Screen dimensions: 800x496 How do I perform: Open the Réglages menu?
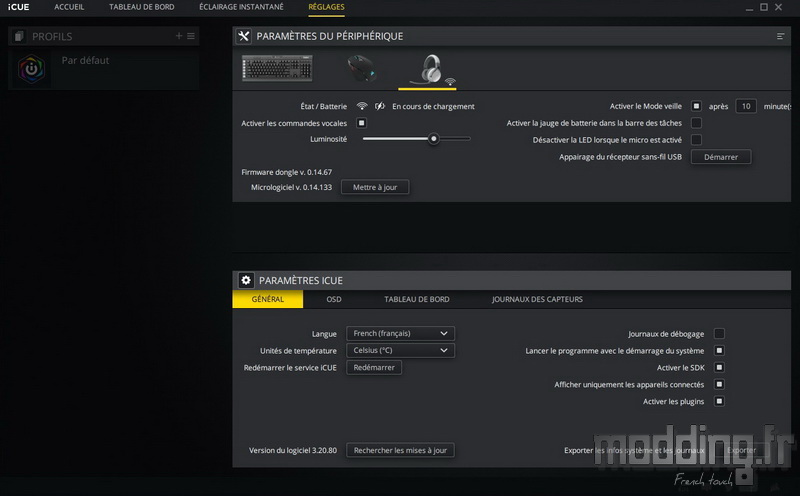pos(326,7)
